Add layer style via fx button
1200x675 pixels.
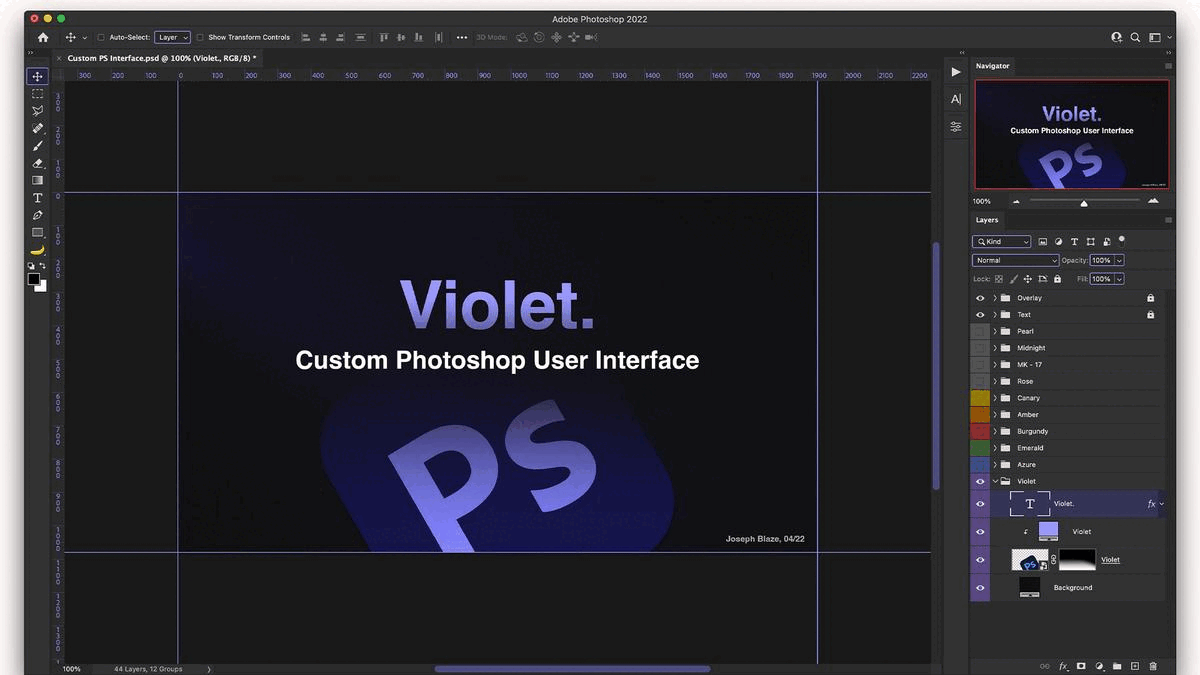coord(1063,666)
